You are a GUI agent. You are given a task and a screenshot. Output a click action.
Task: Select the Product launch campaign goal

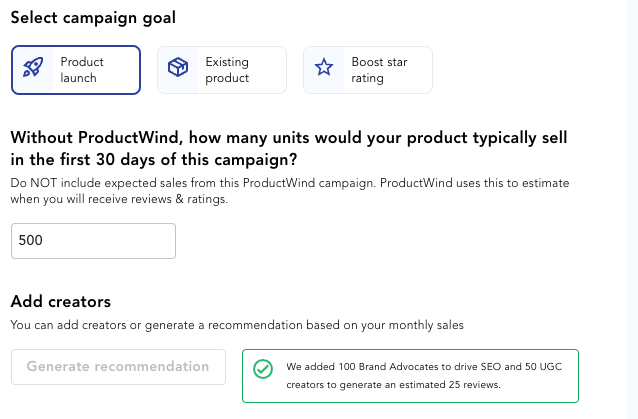[76, 70]
